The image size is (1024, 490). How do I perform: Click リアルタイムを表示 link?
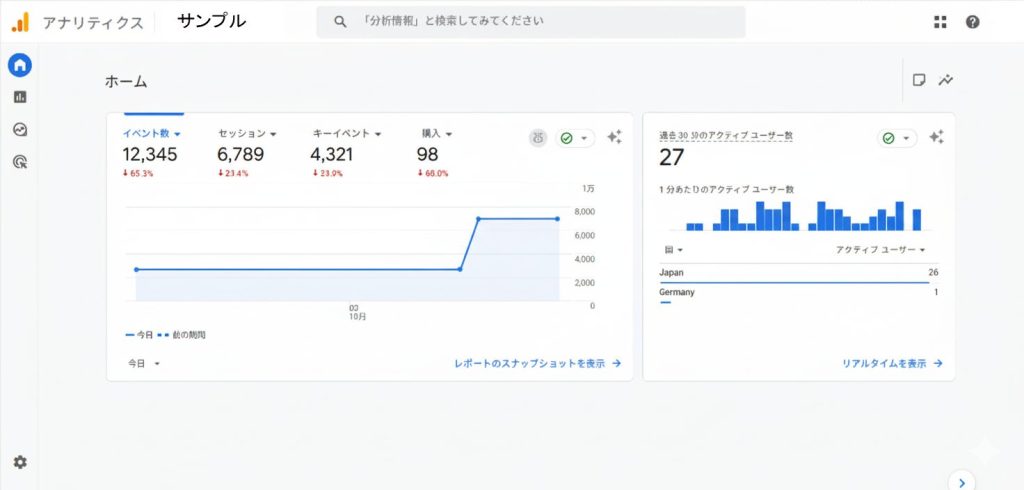892,364
